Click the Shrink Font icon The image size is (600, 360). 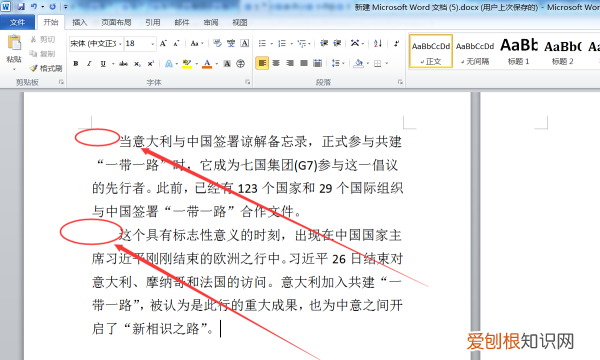(176, 43)
